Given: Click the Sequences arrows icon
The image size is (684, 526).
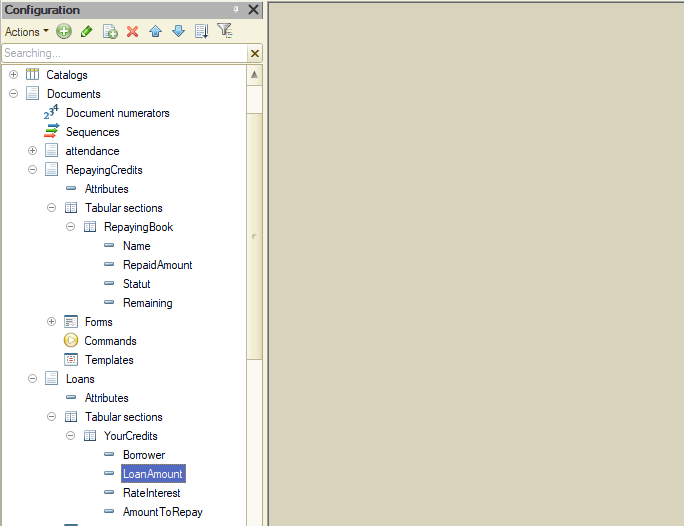Looking at the screenshot, I should (51, 131).
